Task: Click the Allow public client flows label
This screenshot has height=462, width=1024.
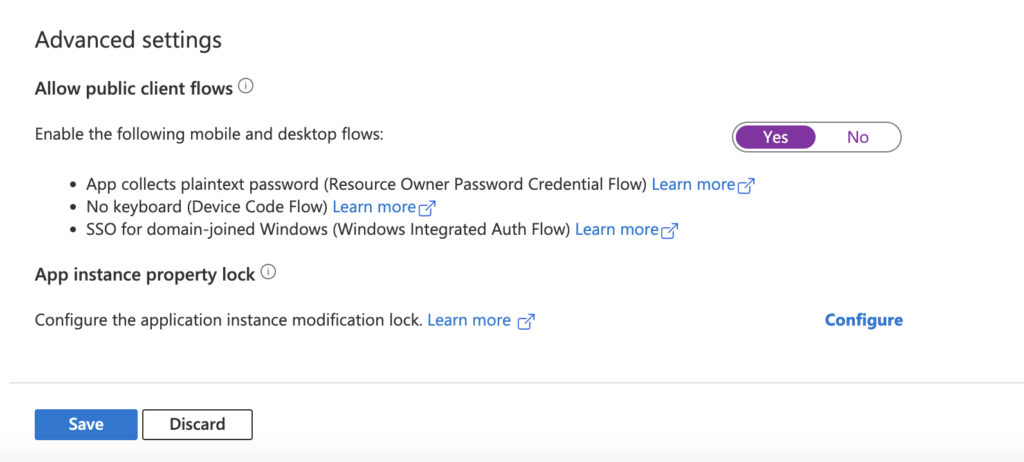Action: [134, 89]
